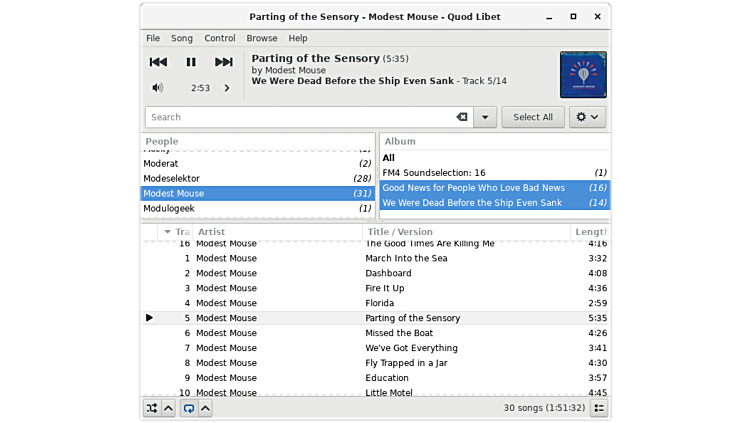Image resolution: width=752 pixels, height=423 pixels.
Task: Toggle repeat playback mode
Action: click(x=188, y=408)
